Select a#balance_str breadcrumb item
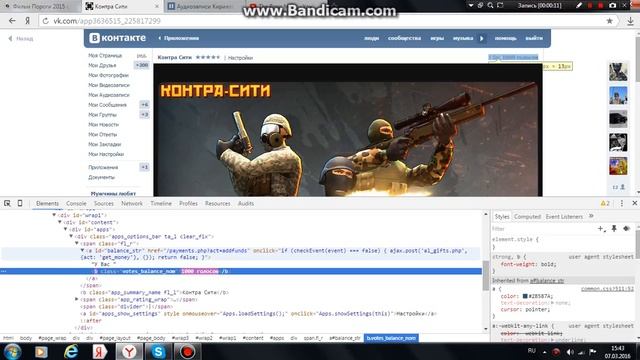This screenshot has height=360, width=640. pos(344,338)
